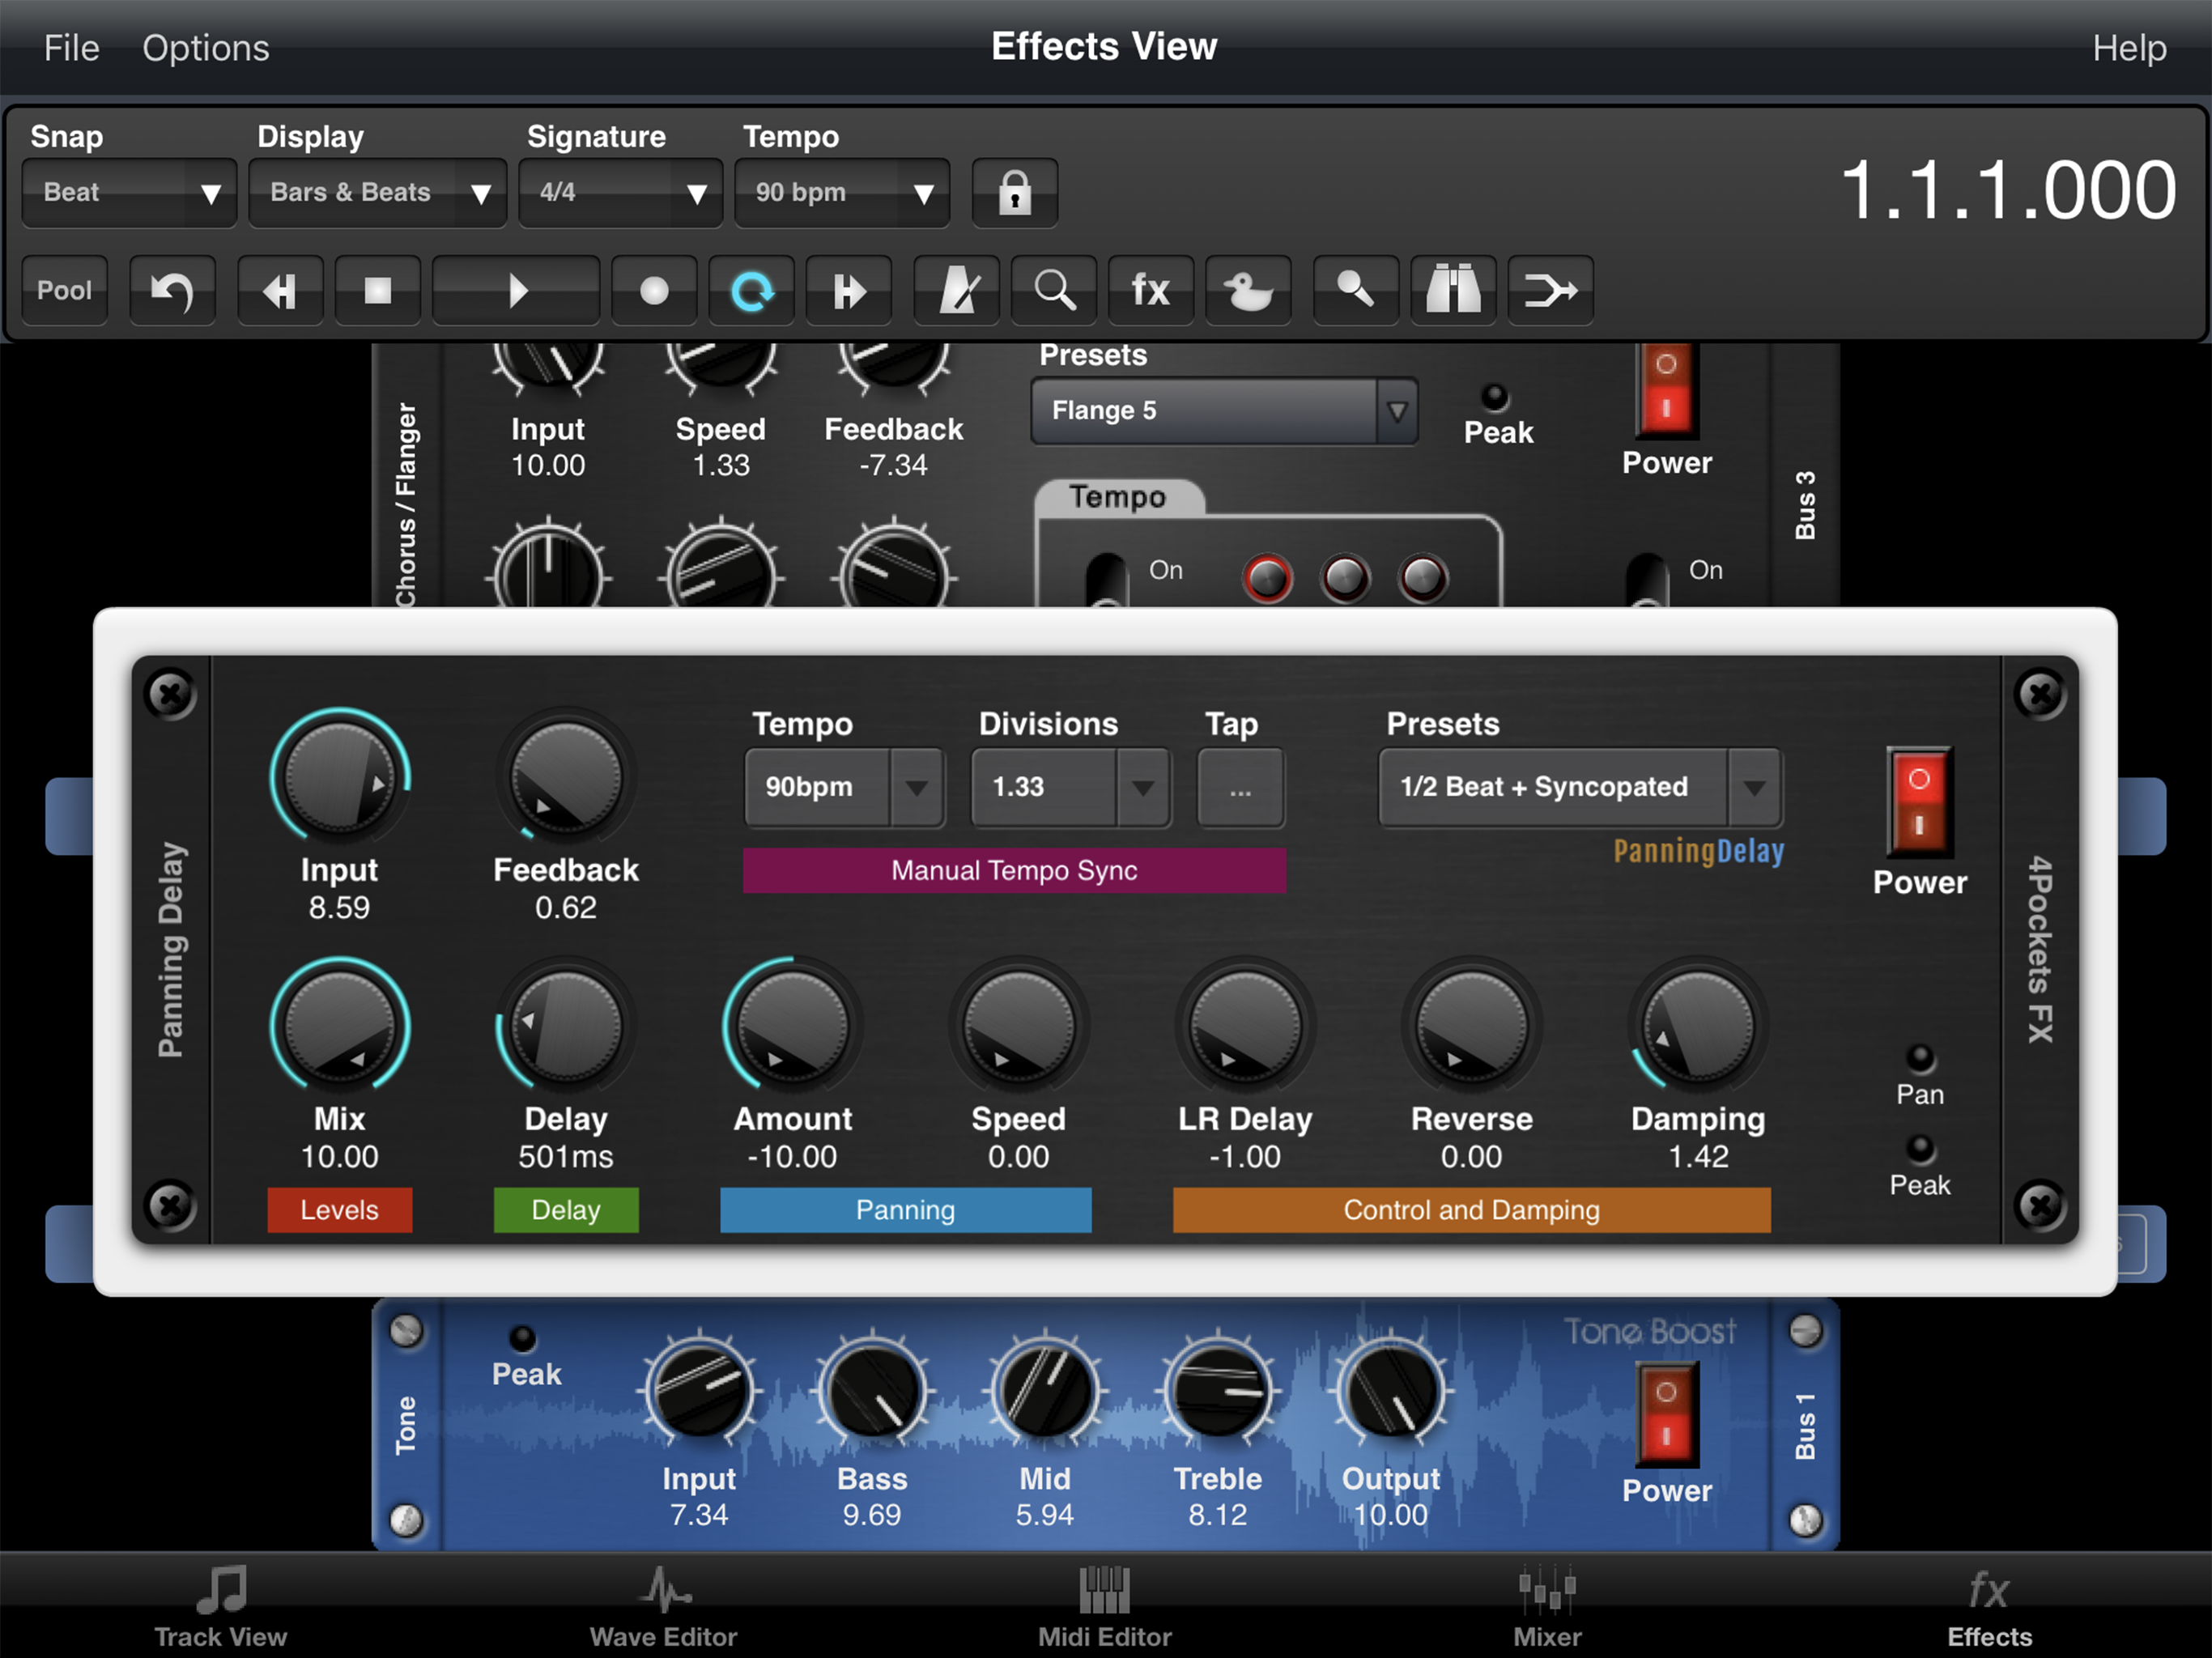Click the tempo padlock icon
2212x1658 pixels.
coord(1014,192)
